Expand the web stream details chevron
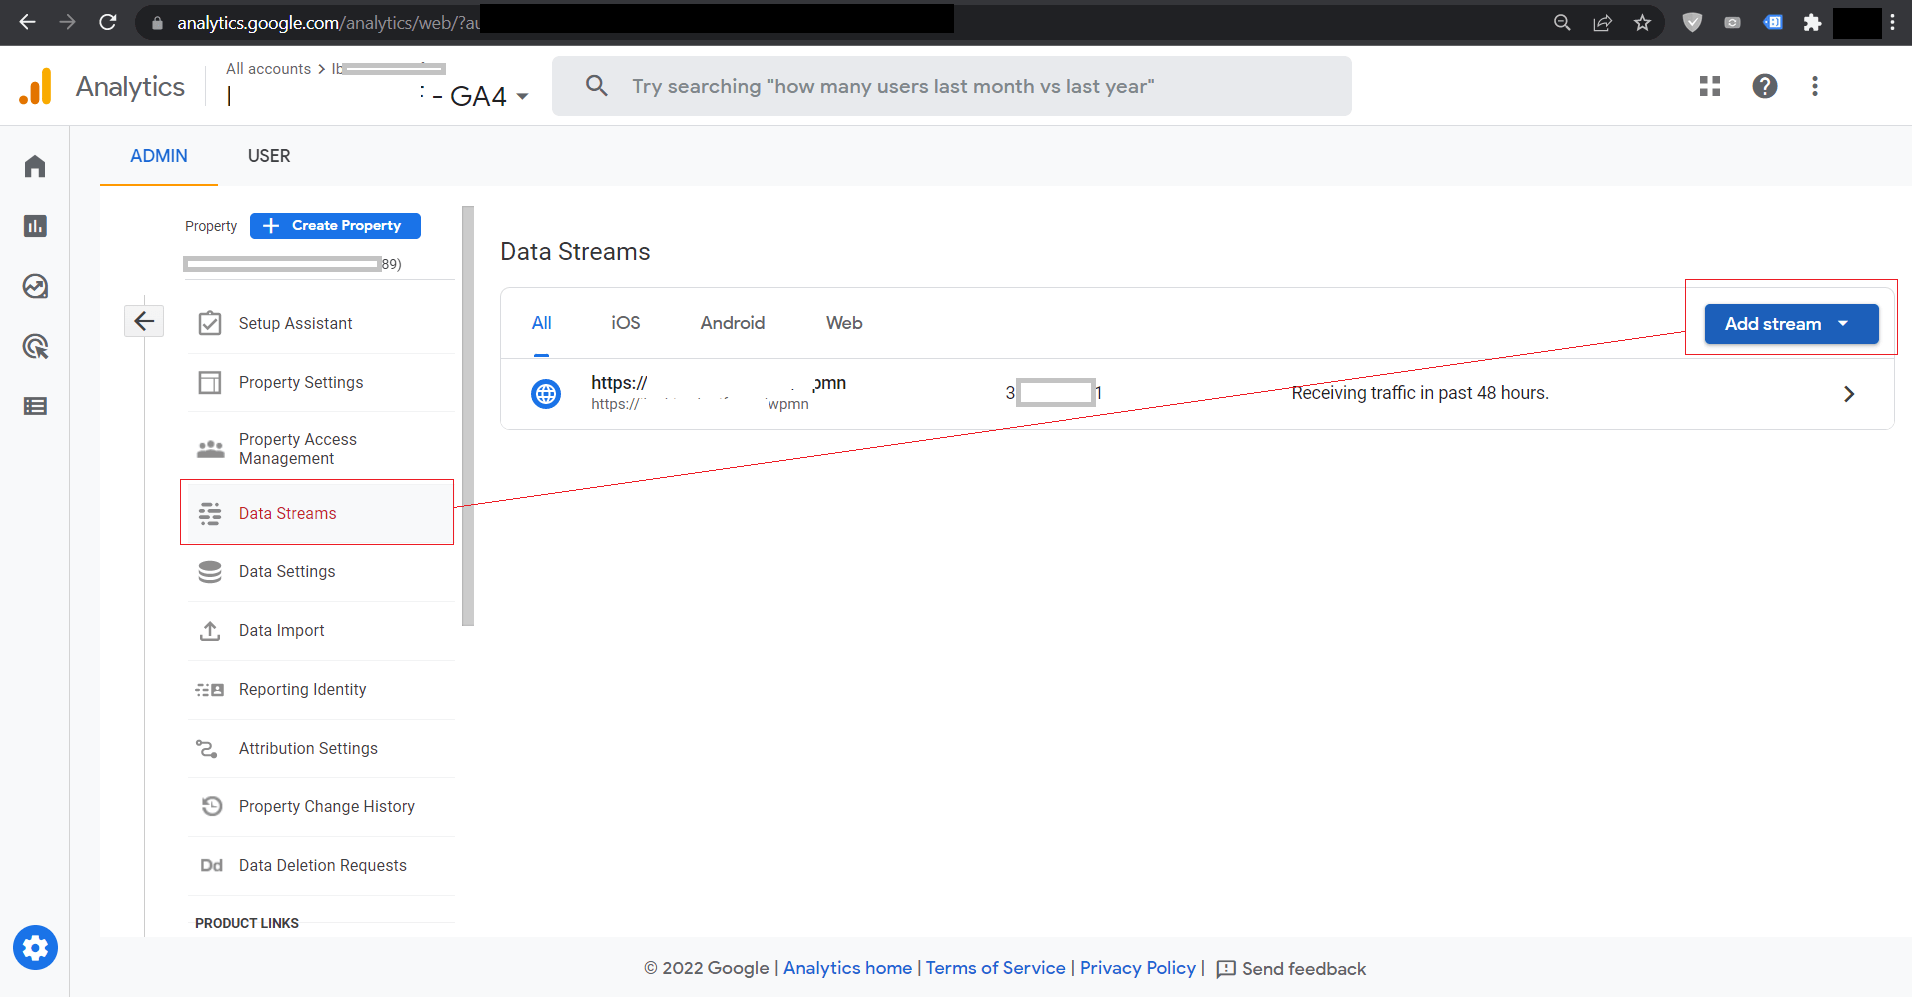Viewport: 1912px width, 997px height. pyautogui.click(x=1849, y=394)
